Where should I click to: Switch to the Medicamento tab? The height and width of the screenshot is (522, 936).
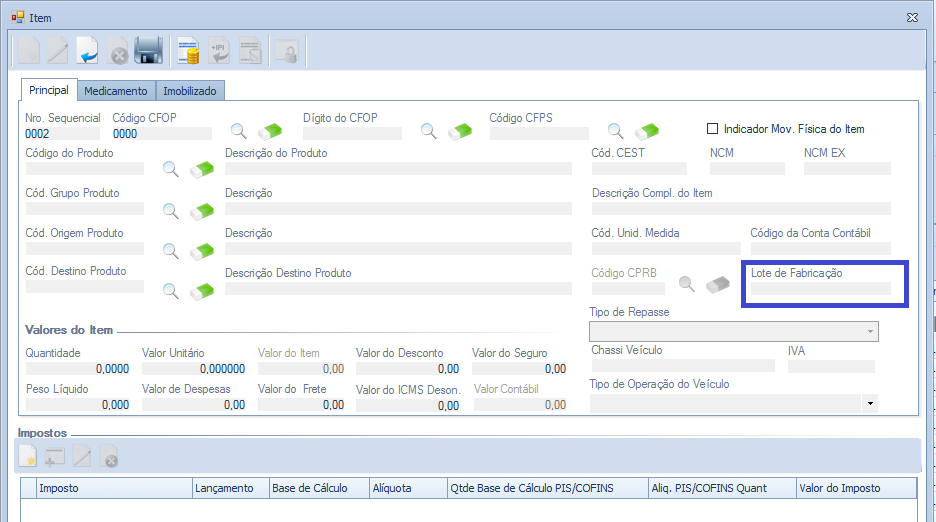click(116, 91)
